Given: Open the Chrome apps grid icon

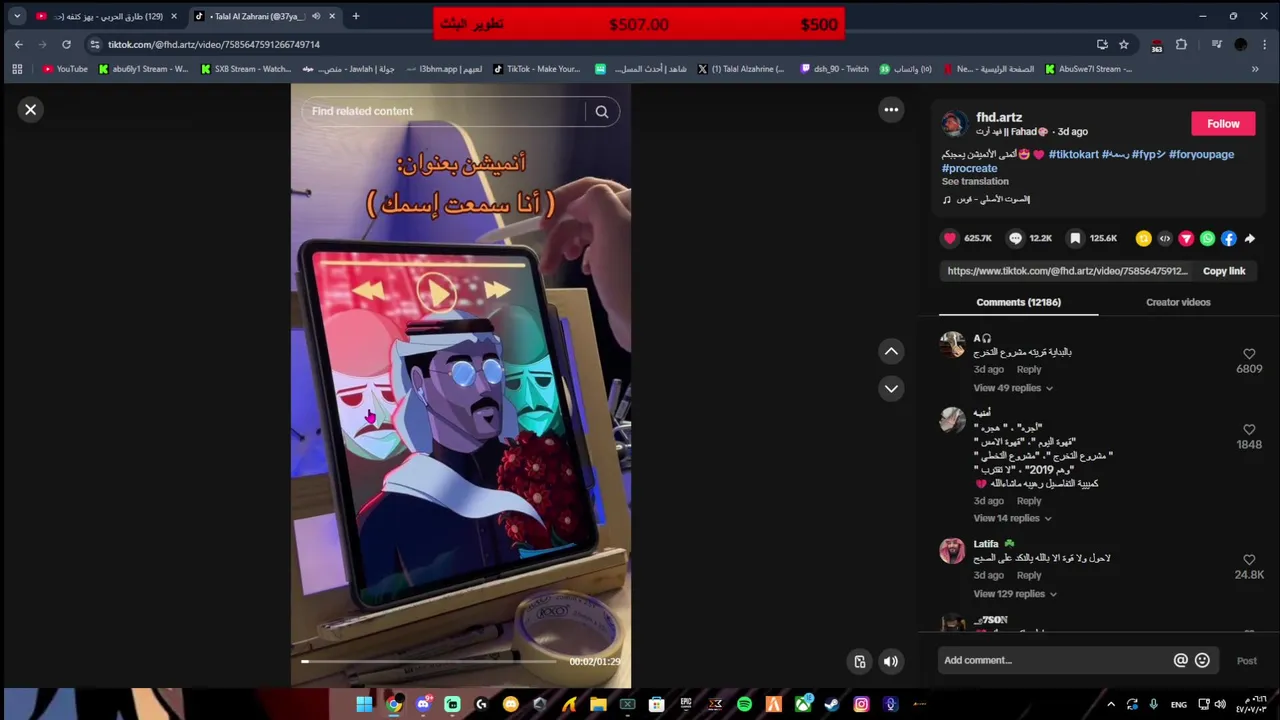Looking at the screenshot, I should coord(17,69).
